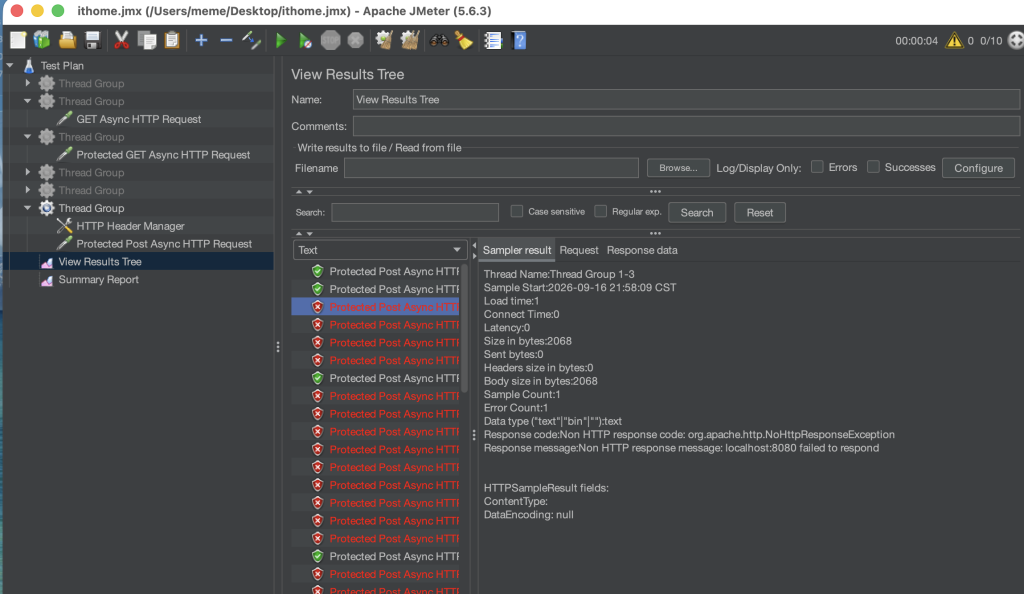Click the Toggle enable/disable icon

tap(251, 40)
